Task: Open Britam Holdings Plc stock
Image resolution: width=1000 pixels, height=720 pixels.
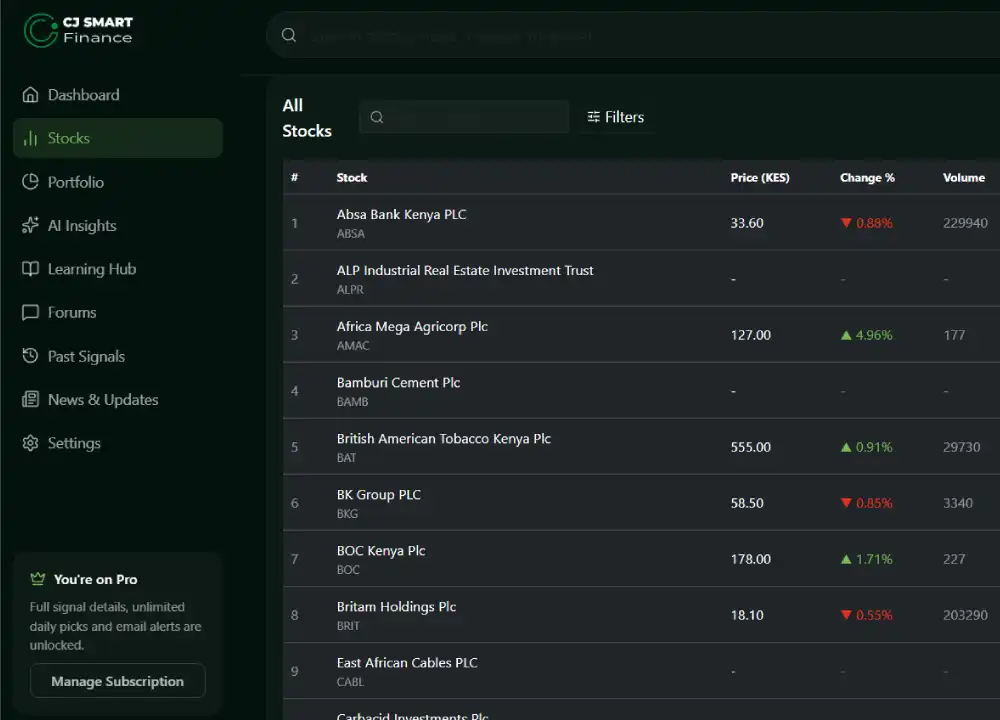Action: point(396,606)
